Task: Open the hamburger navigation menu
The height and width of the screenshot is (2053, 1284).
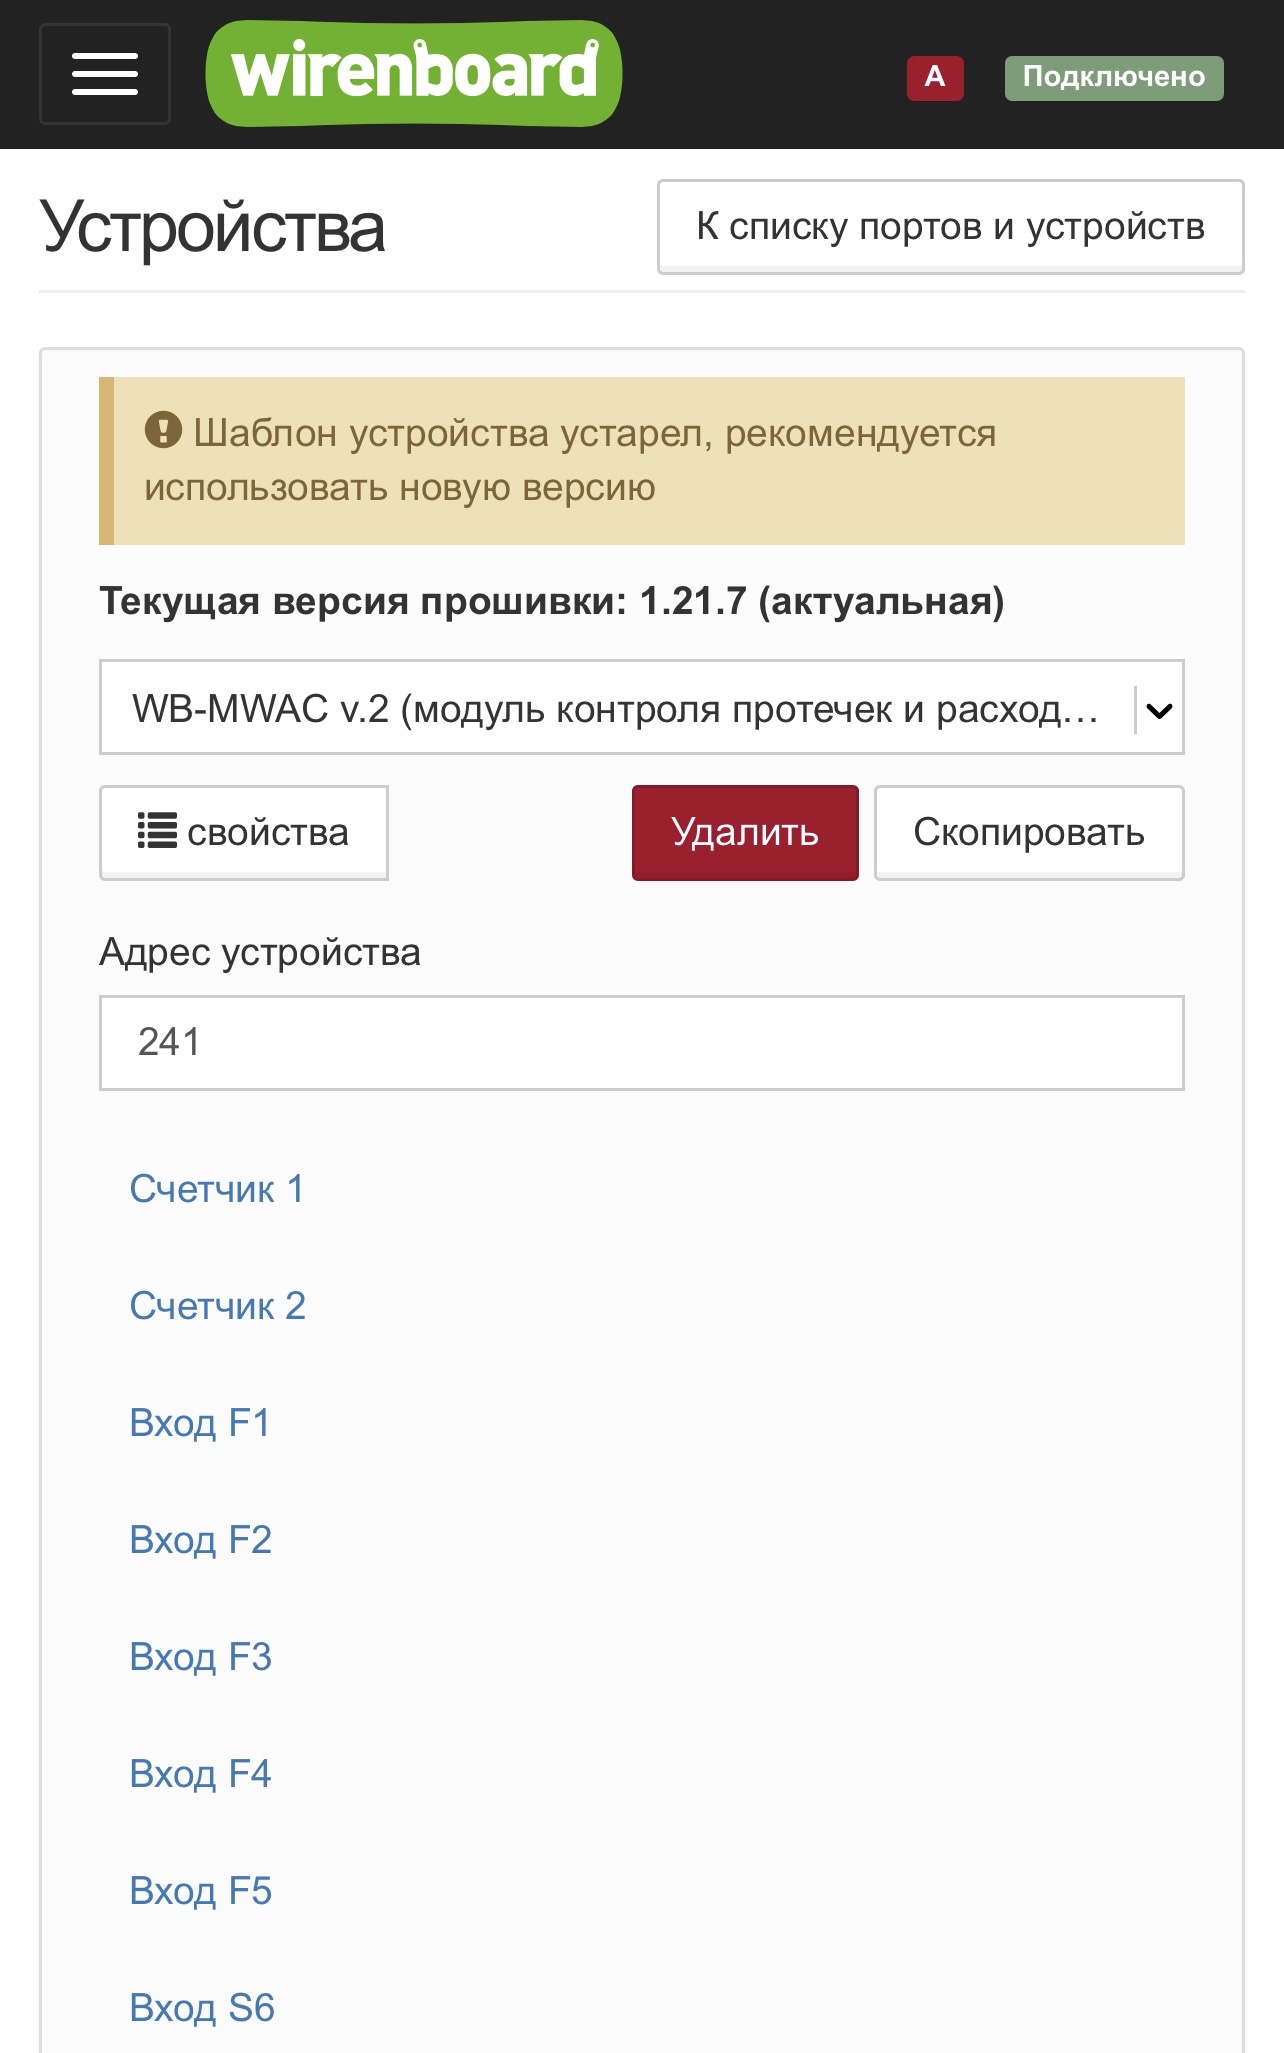Action: pyautogui.click(x=105, y=75)
